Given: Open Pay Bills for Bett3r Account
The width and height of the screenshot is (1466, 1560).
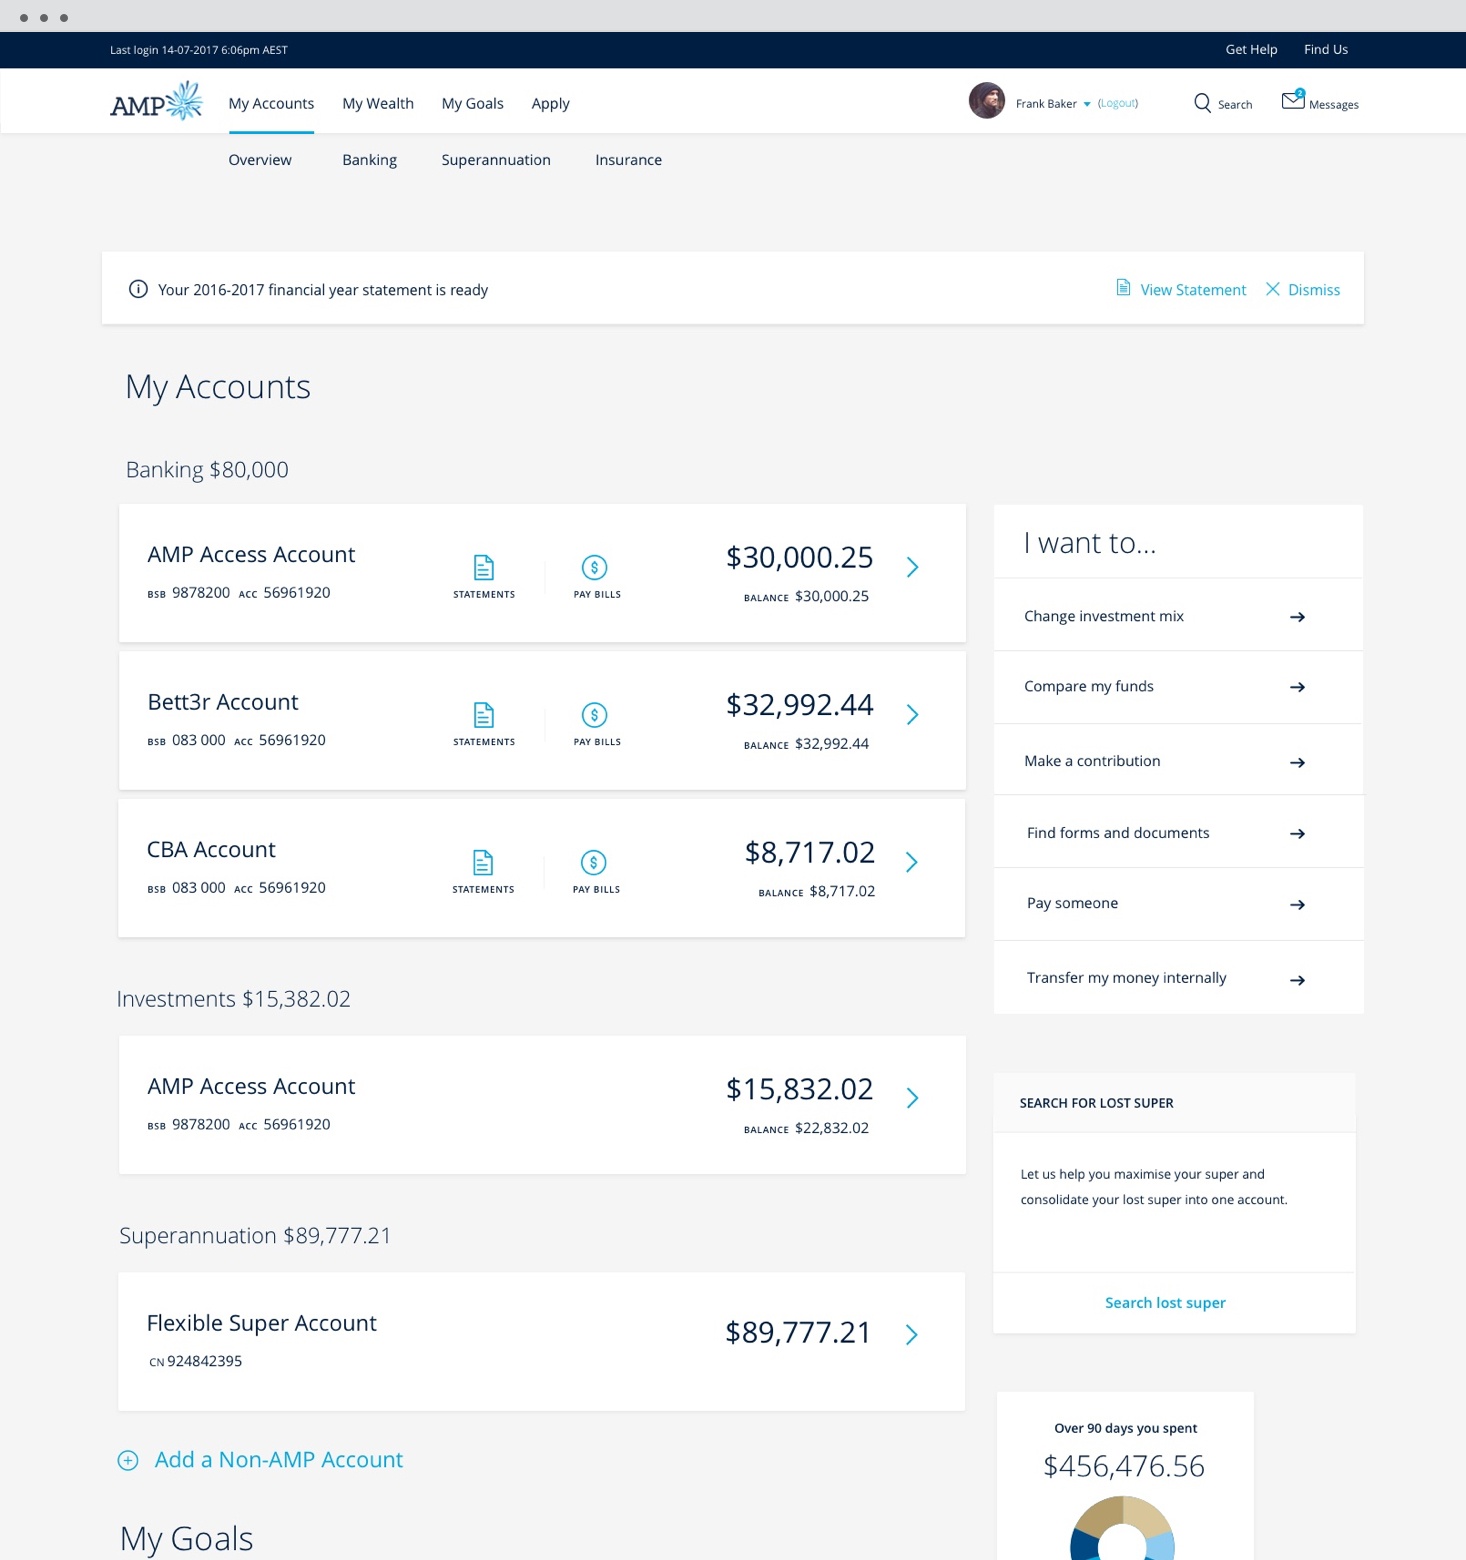Looking at the screenshot, I should pos(597,724).
